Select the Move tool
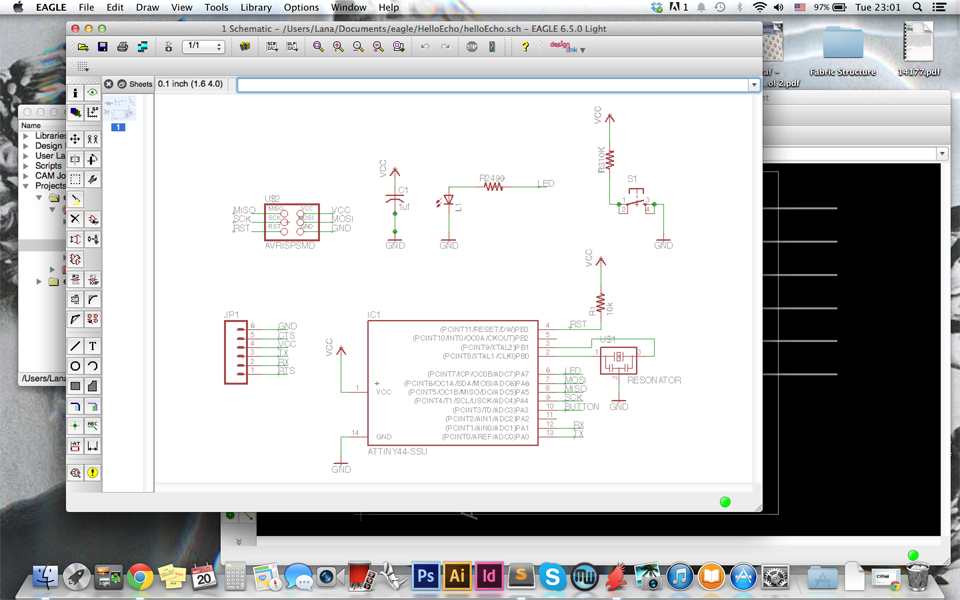This screenshot has height=600, width=960. (75, 139)
